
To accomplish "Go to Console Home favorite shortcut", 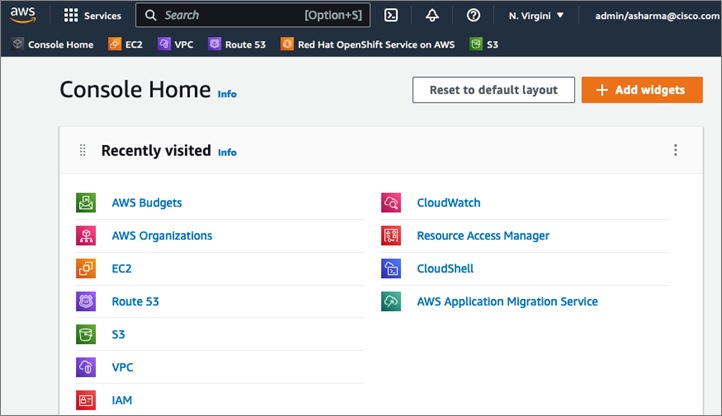I will 52,44.
